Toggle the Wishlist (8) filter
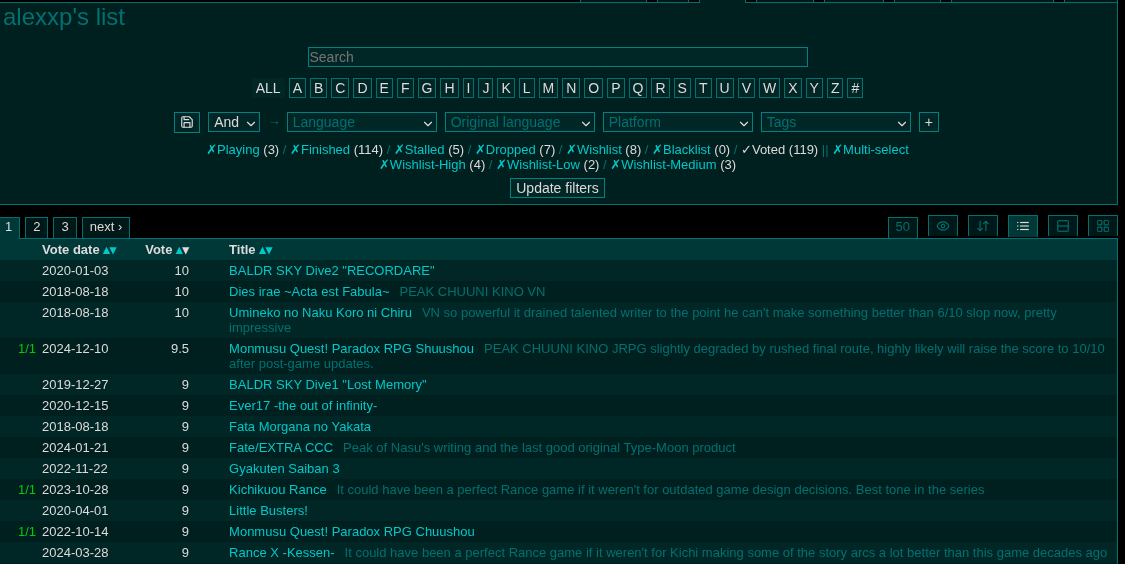1125x564 pixels. tap(603, 150)
